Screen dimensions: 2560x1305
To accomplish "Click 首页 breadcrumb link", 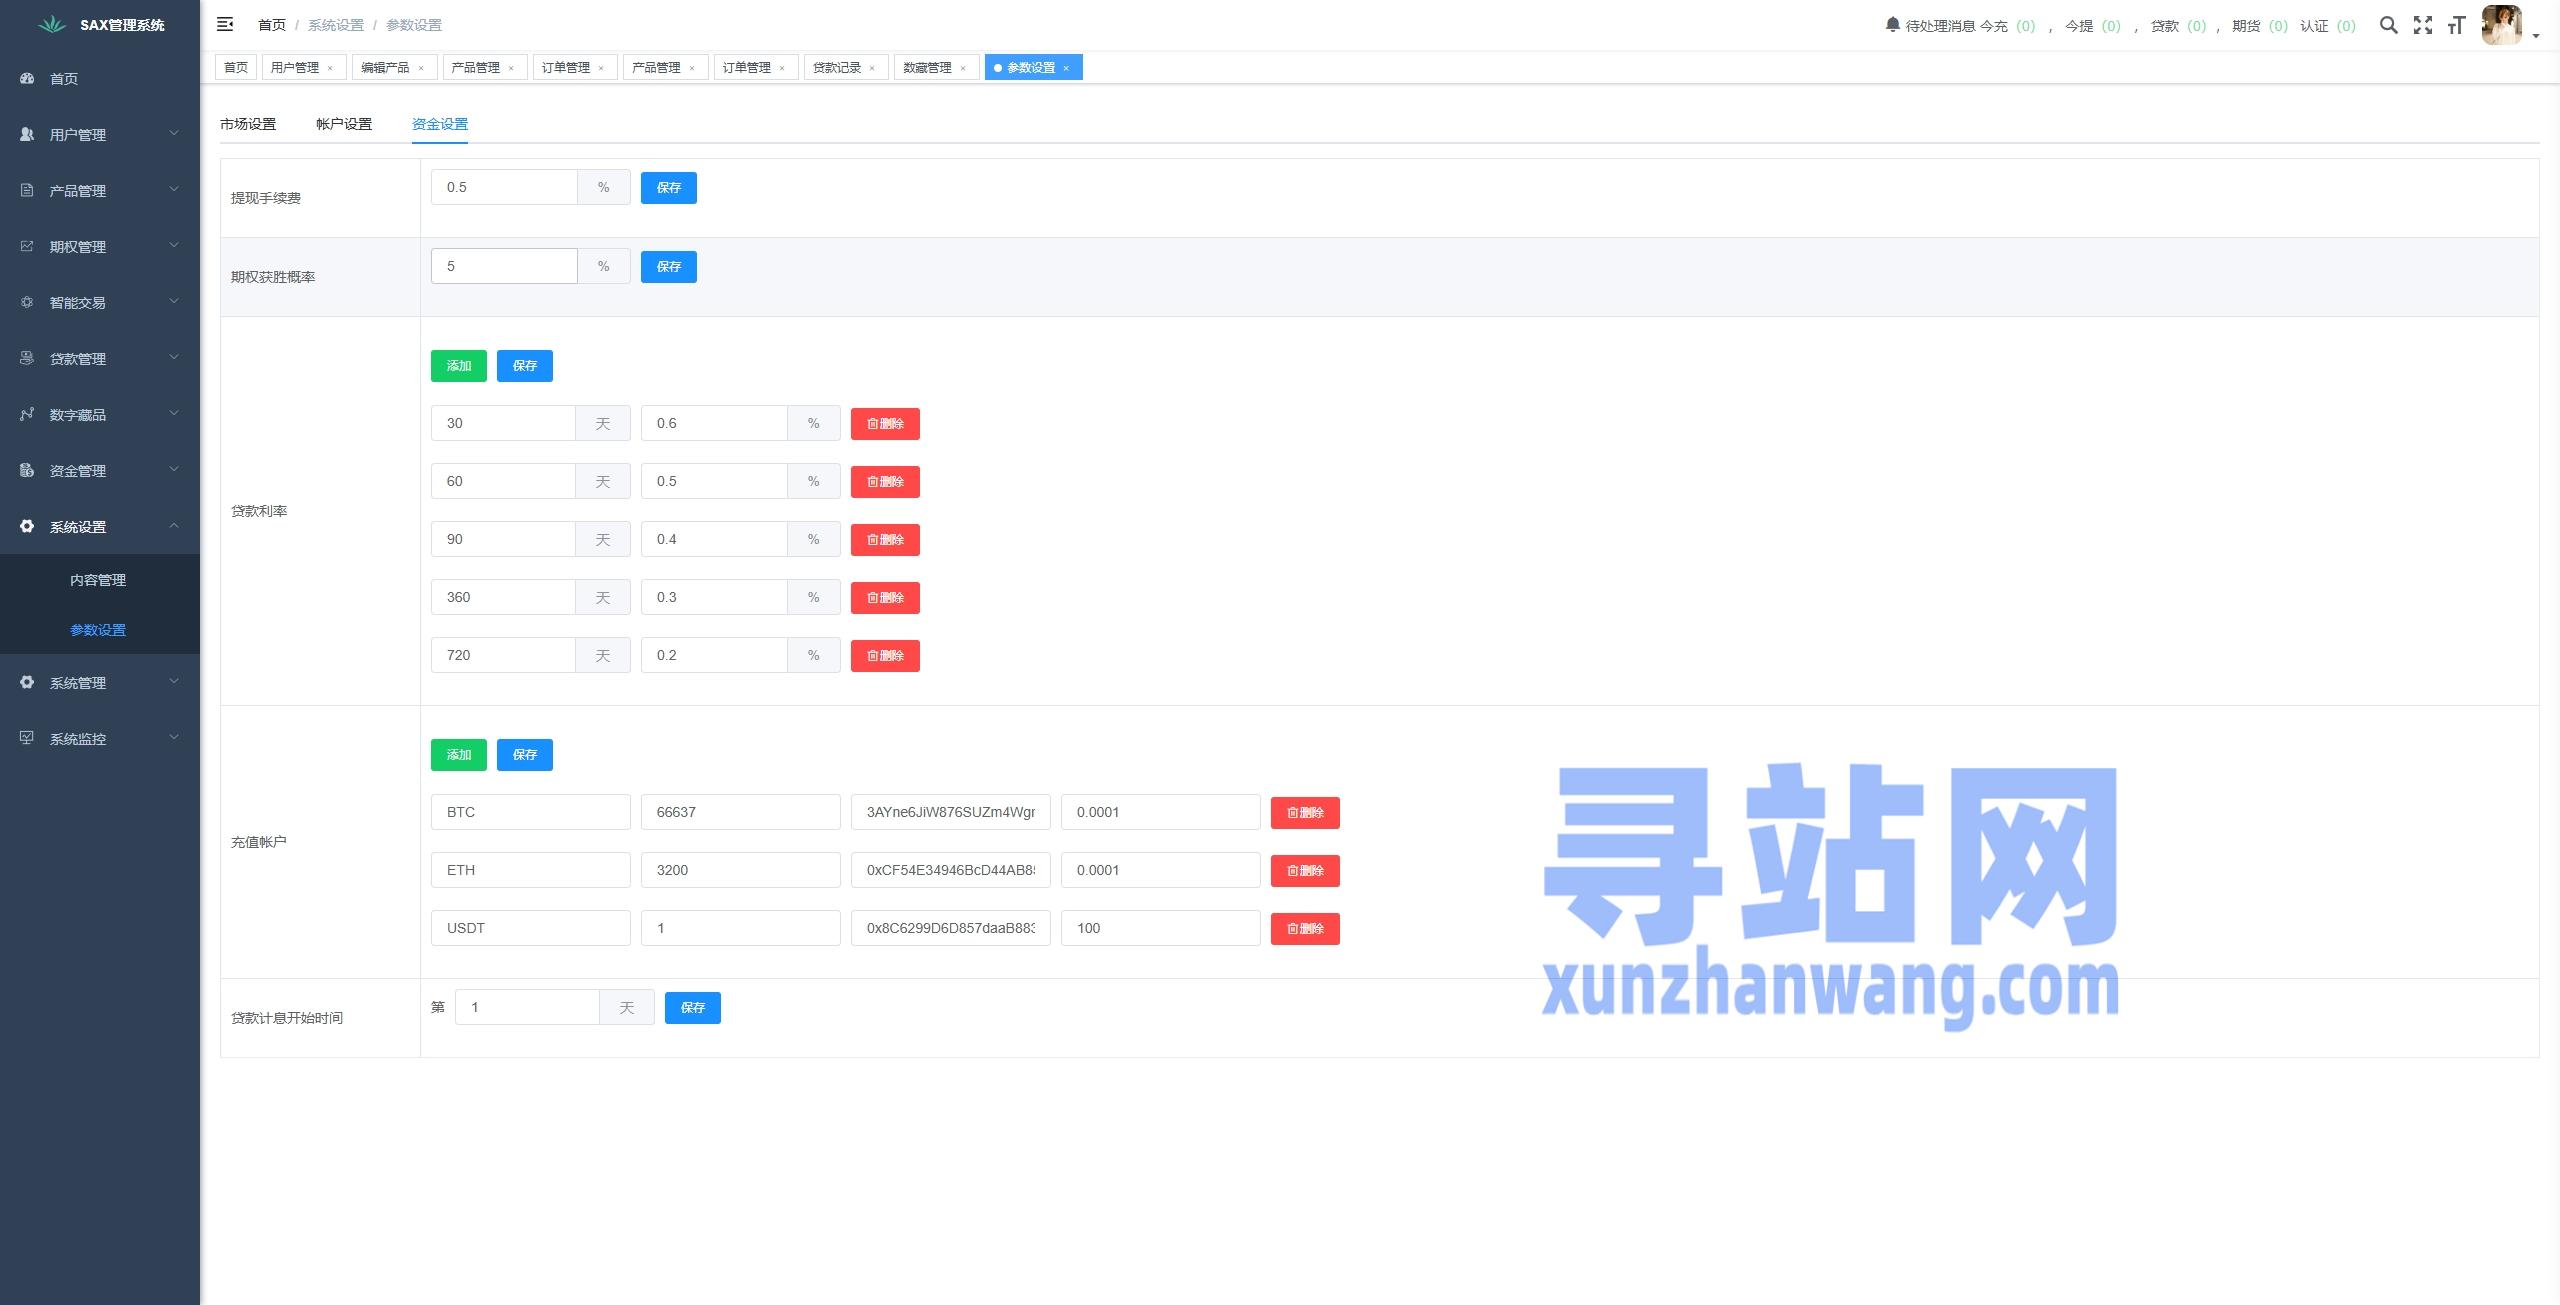I will 272,25.
